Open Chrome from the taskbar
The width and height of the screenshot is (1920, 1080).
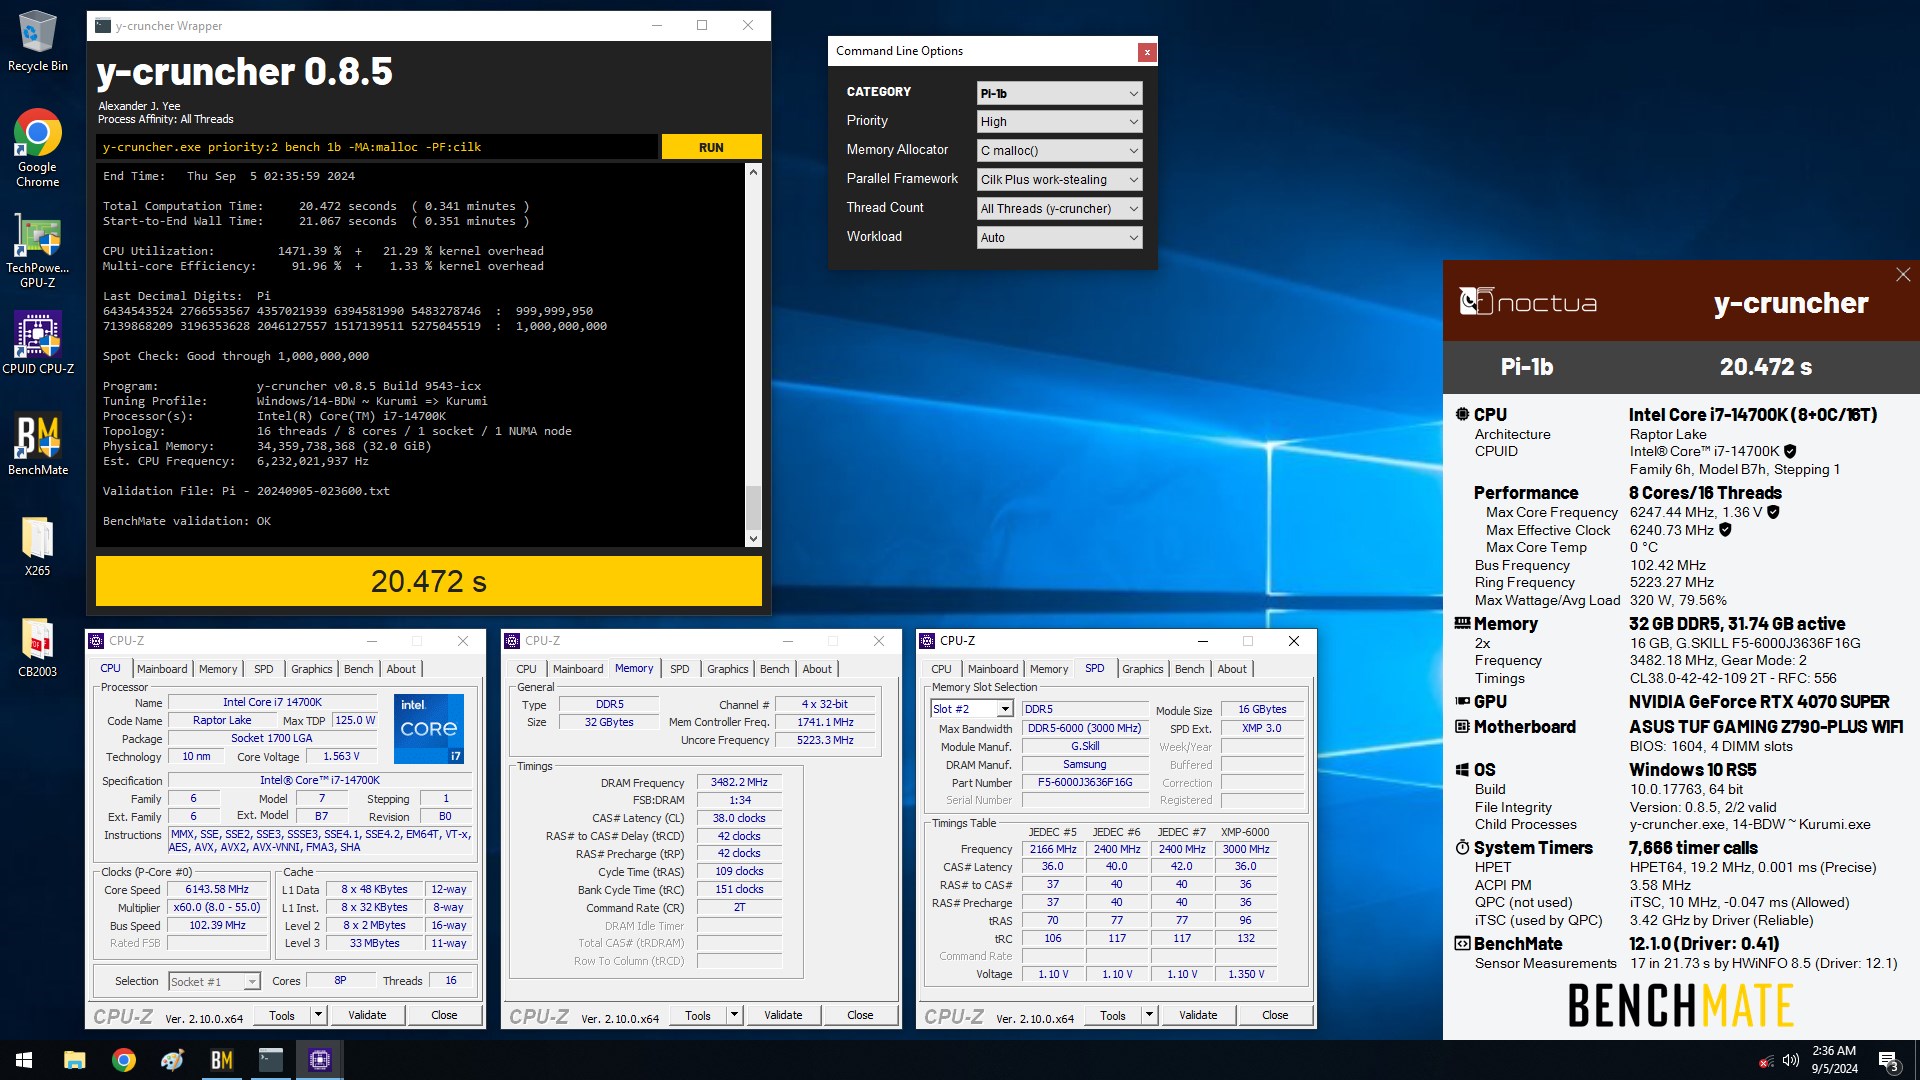pos(124,1060)
